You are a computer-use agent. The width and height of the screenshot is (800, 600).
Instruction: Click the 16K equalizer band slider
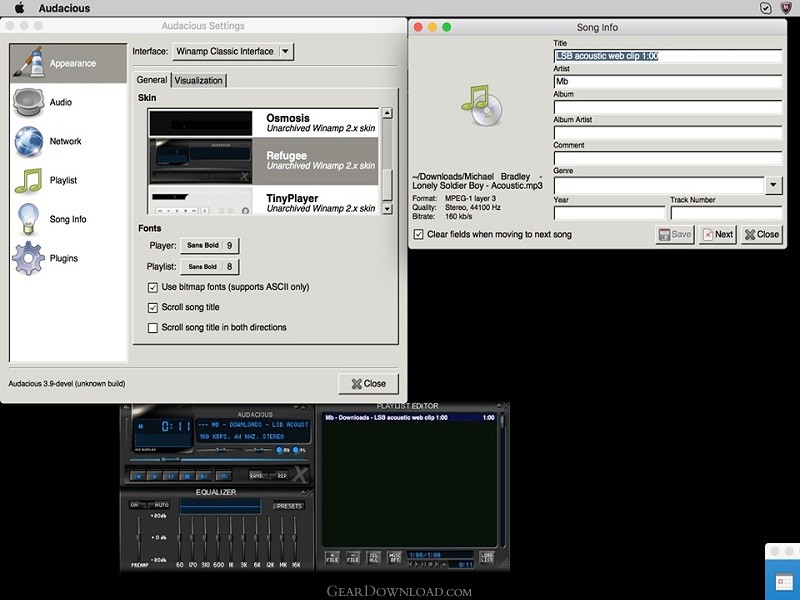(x=295, y=538)
